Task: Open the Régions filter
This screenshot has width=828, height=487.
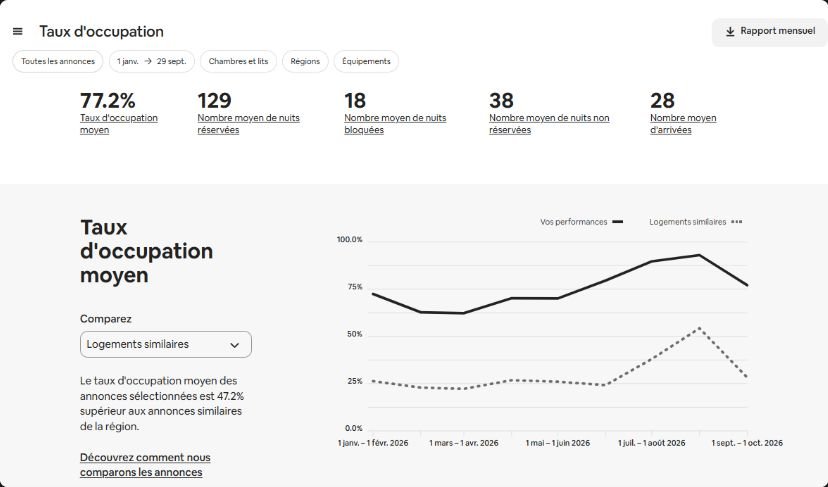Action: 305,61
